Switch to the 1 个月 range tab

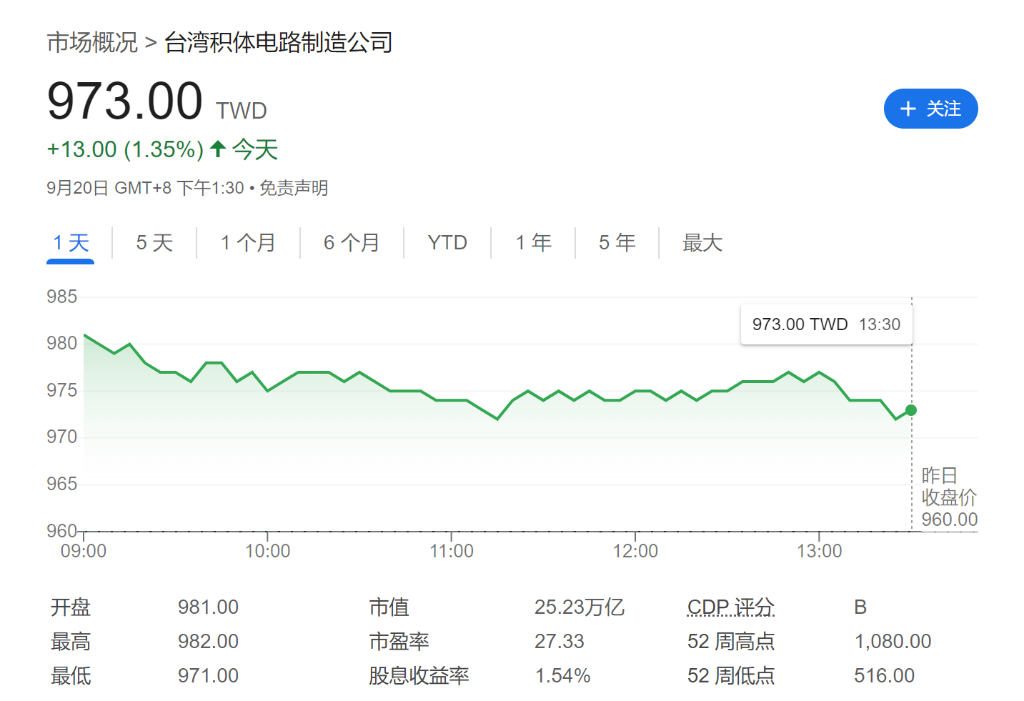point(248,243)
